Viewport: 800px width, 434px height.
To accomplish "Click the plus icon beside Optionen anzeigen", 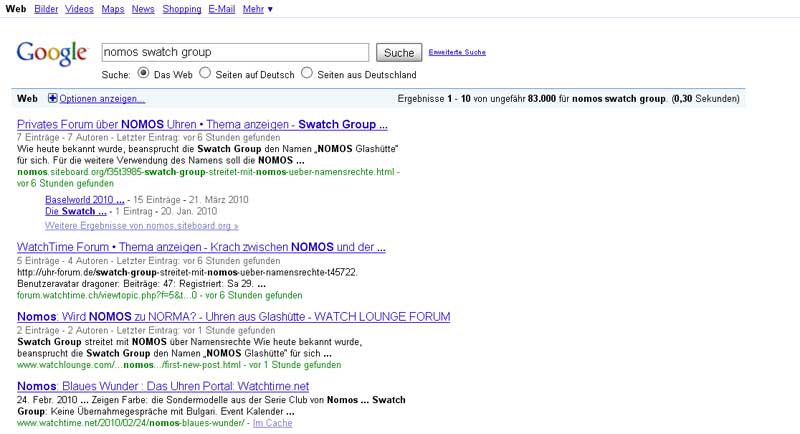I will point(53,98).
